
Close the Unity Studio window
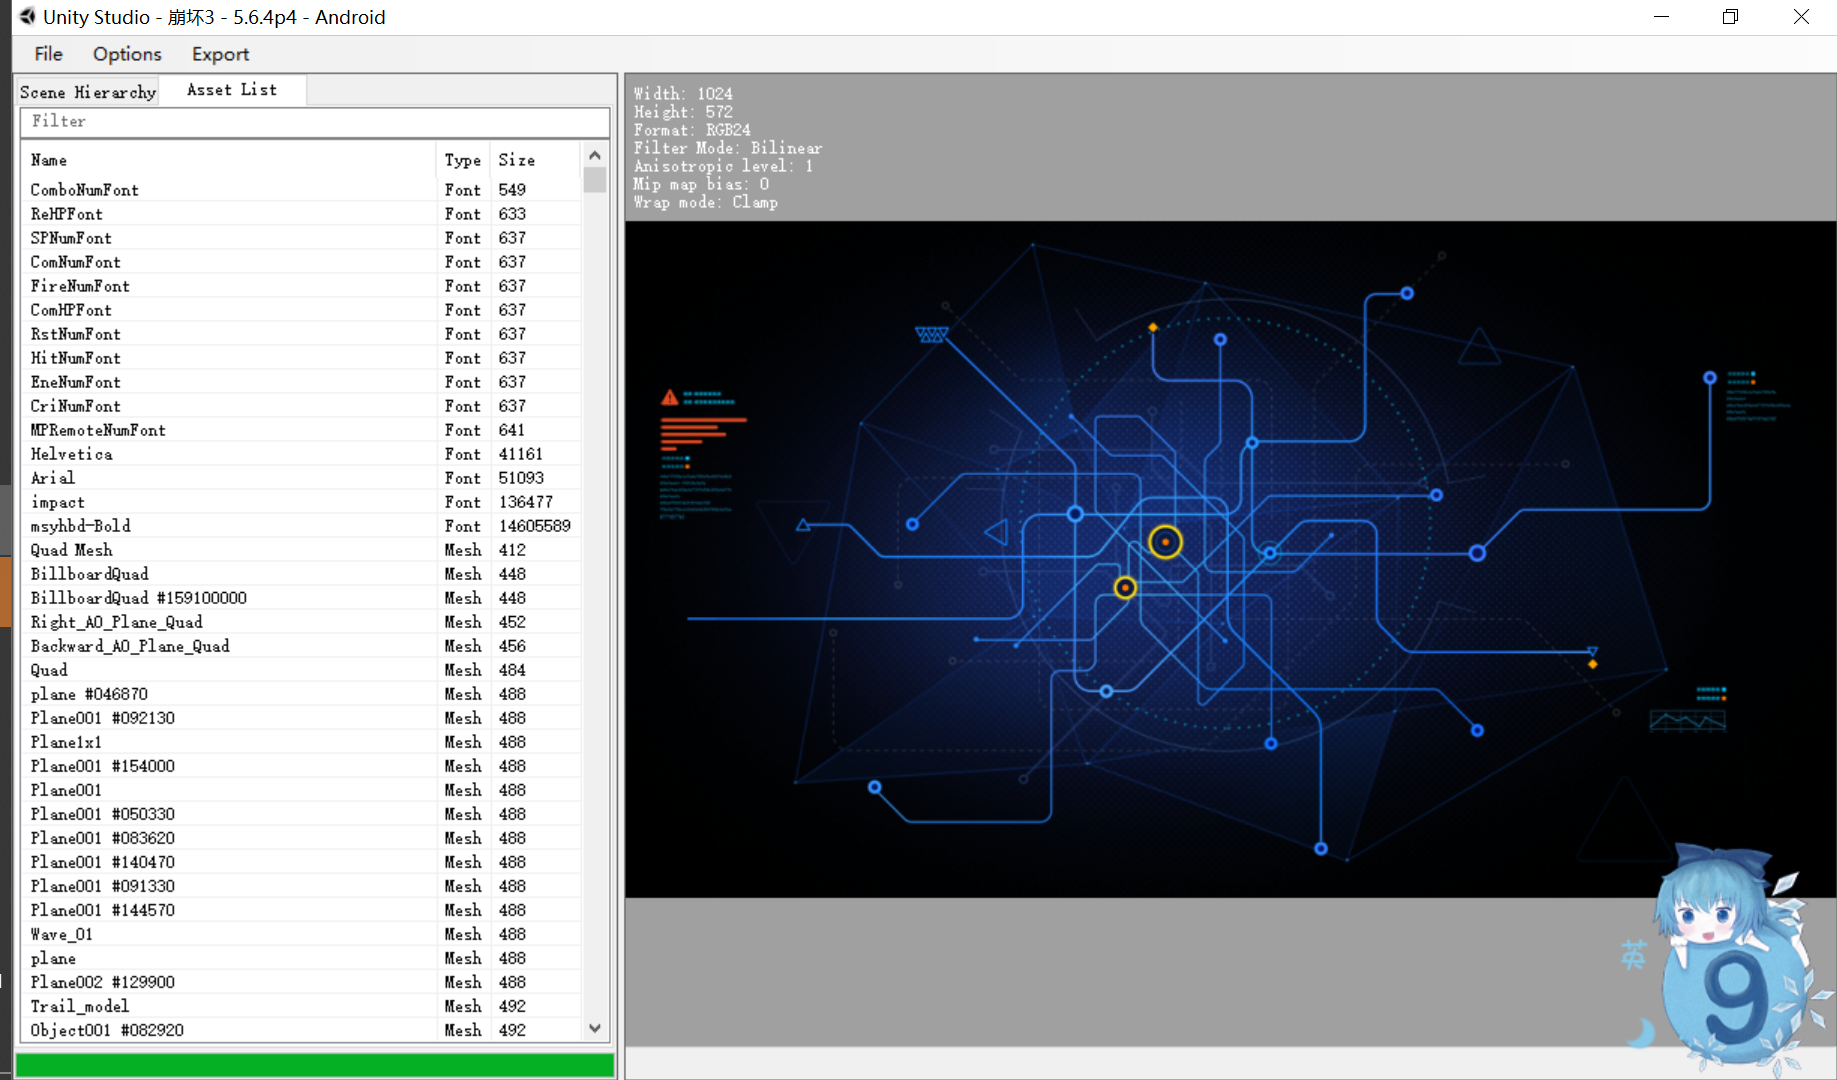point(1801,17)
